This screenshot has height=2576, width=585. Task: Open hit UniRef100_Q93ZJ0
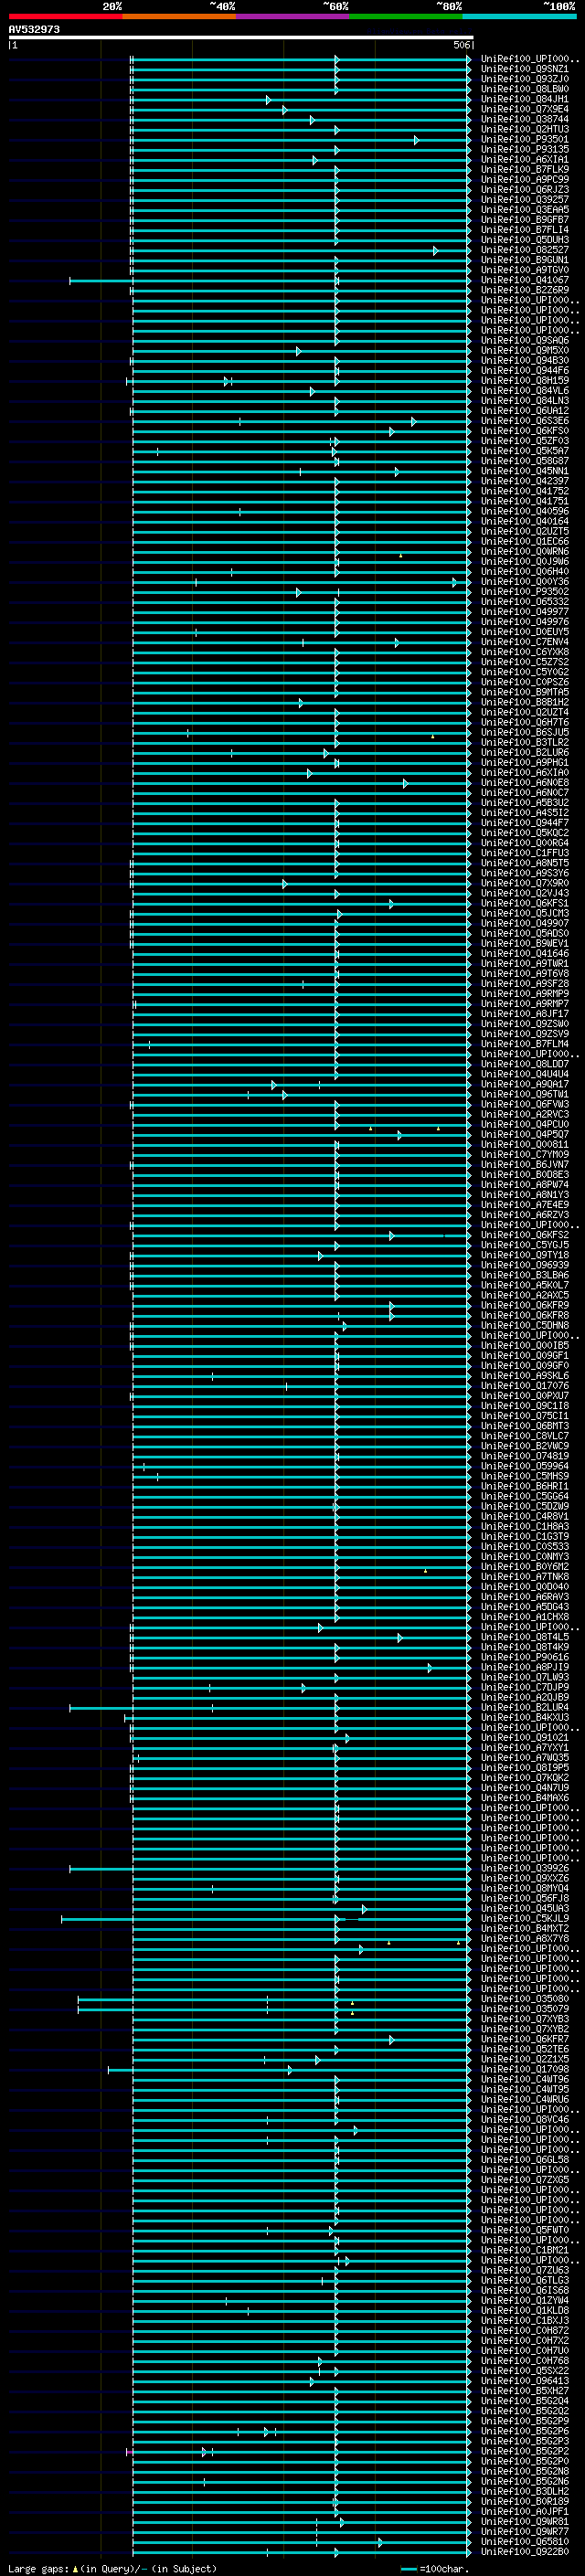tap(525, 79)
